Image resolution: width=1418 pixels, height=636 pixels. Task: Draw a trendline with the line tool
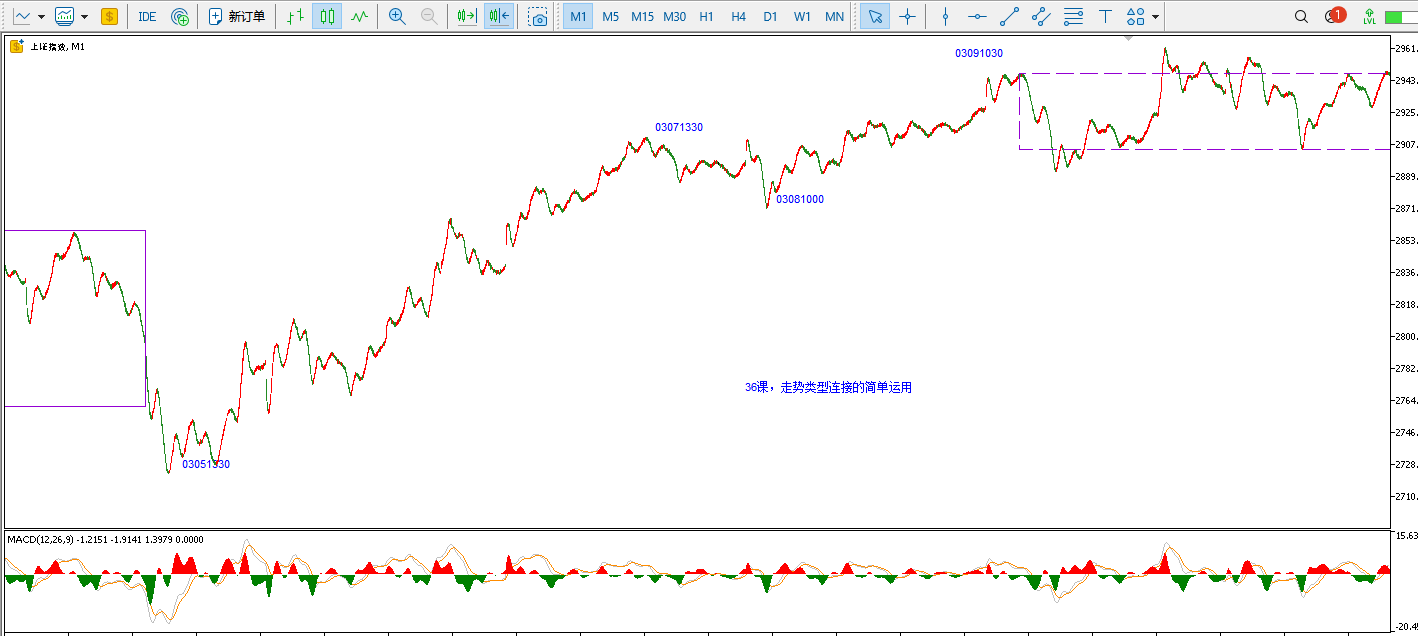pyautogui.click(x=1009, y=16)
